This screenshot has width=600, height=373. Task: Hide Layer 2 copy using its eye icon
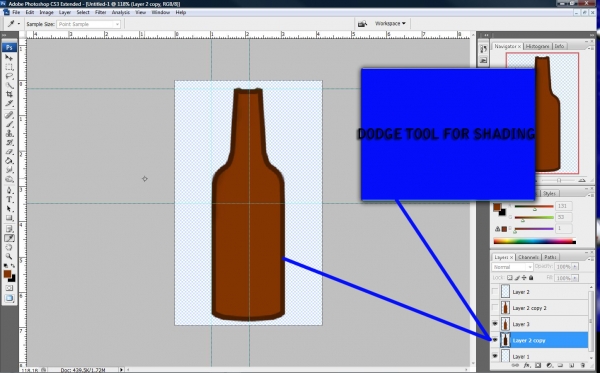point(495,340)
